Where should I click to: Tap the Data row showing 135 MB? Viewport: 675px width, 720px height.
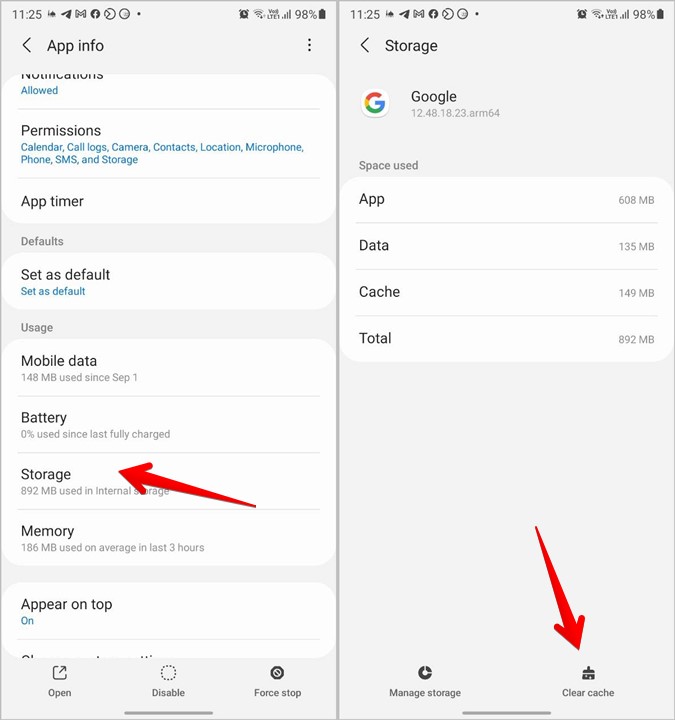point(506,246)
